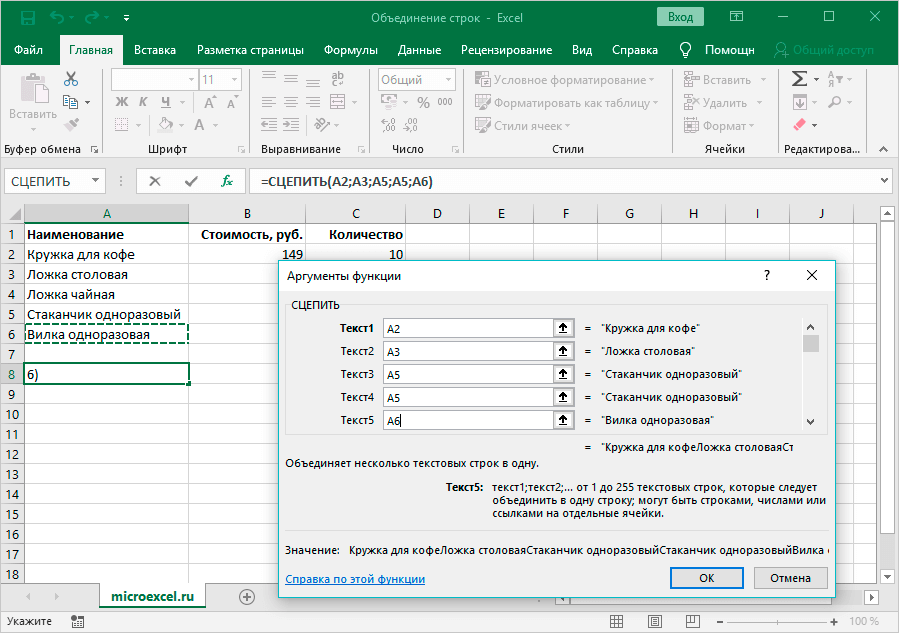
Task: Toggle underline Ч formatting
Action: 166,102
